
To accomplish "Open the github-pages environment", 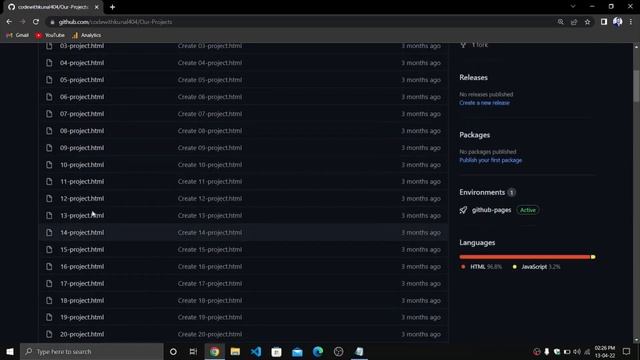I will pyautogui.click(x=491, y=210).
